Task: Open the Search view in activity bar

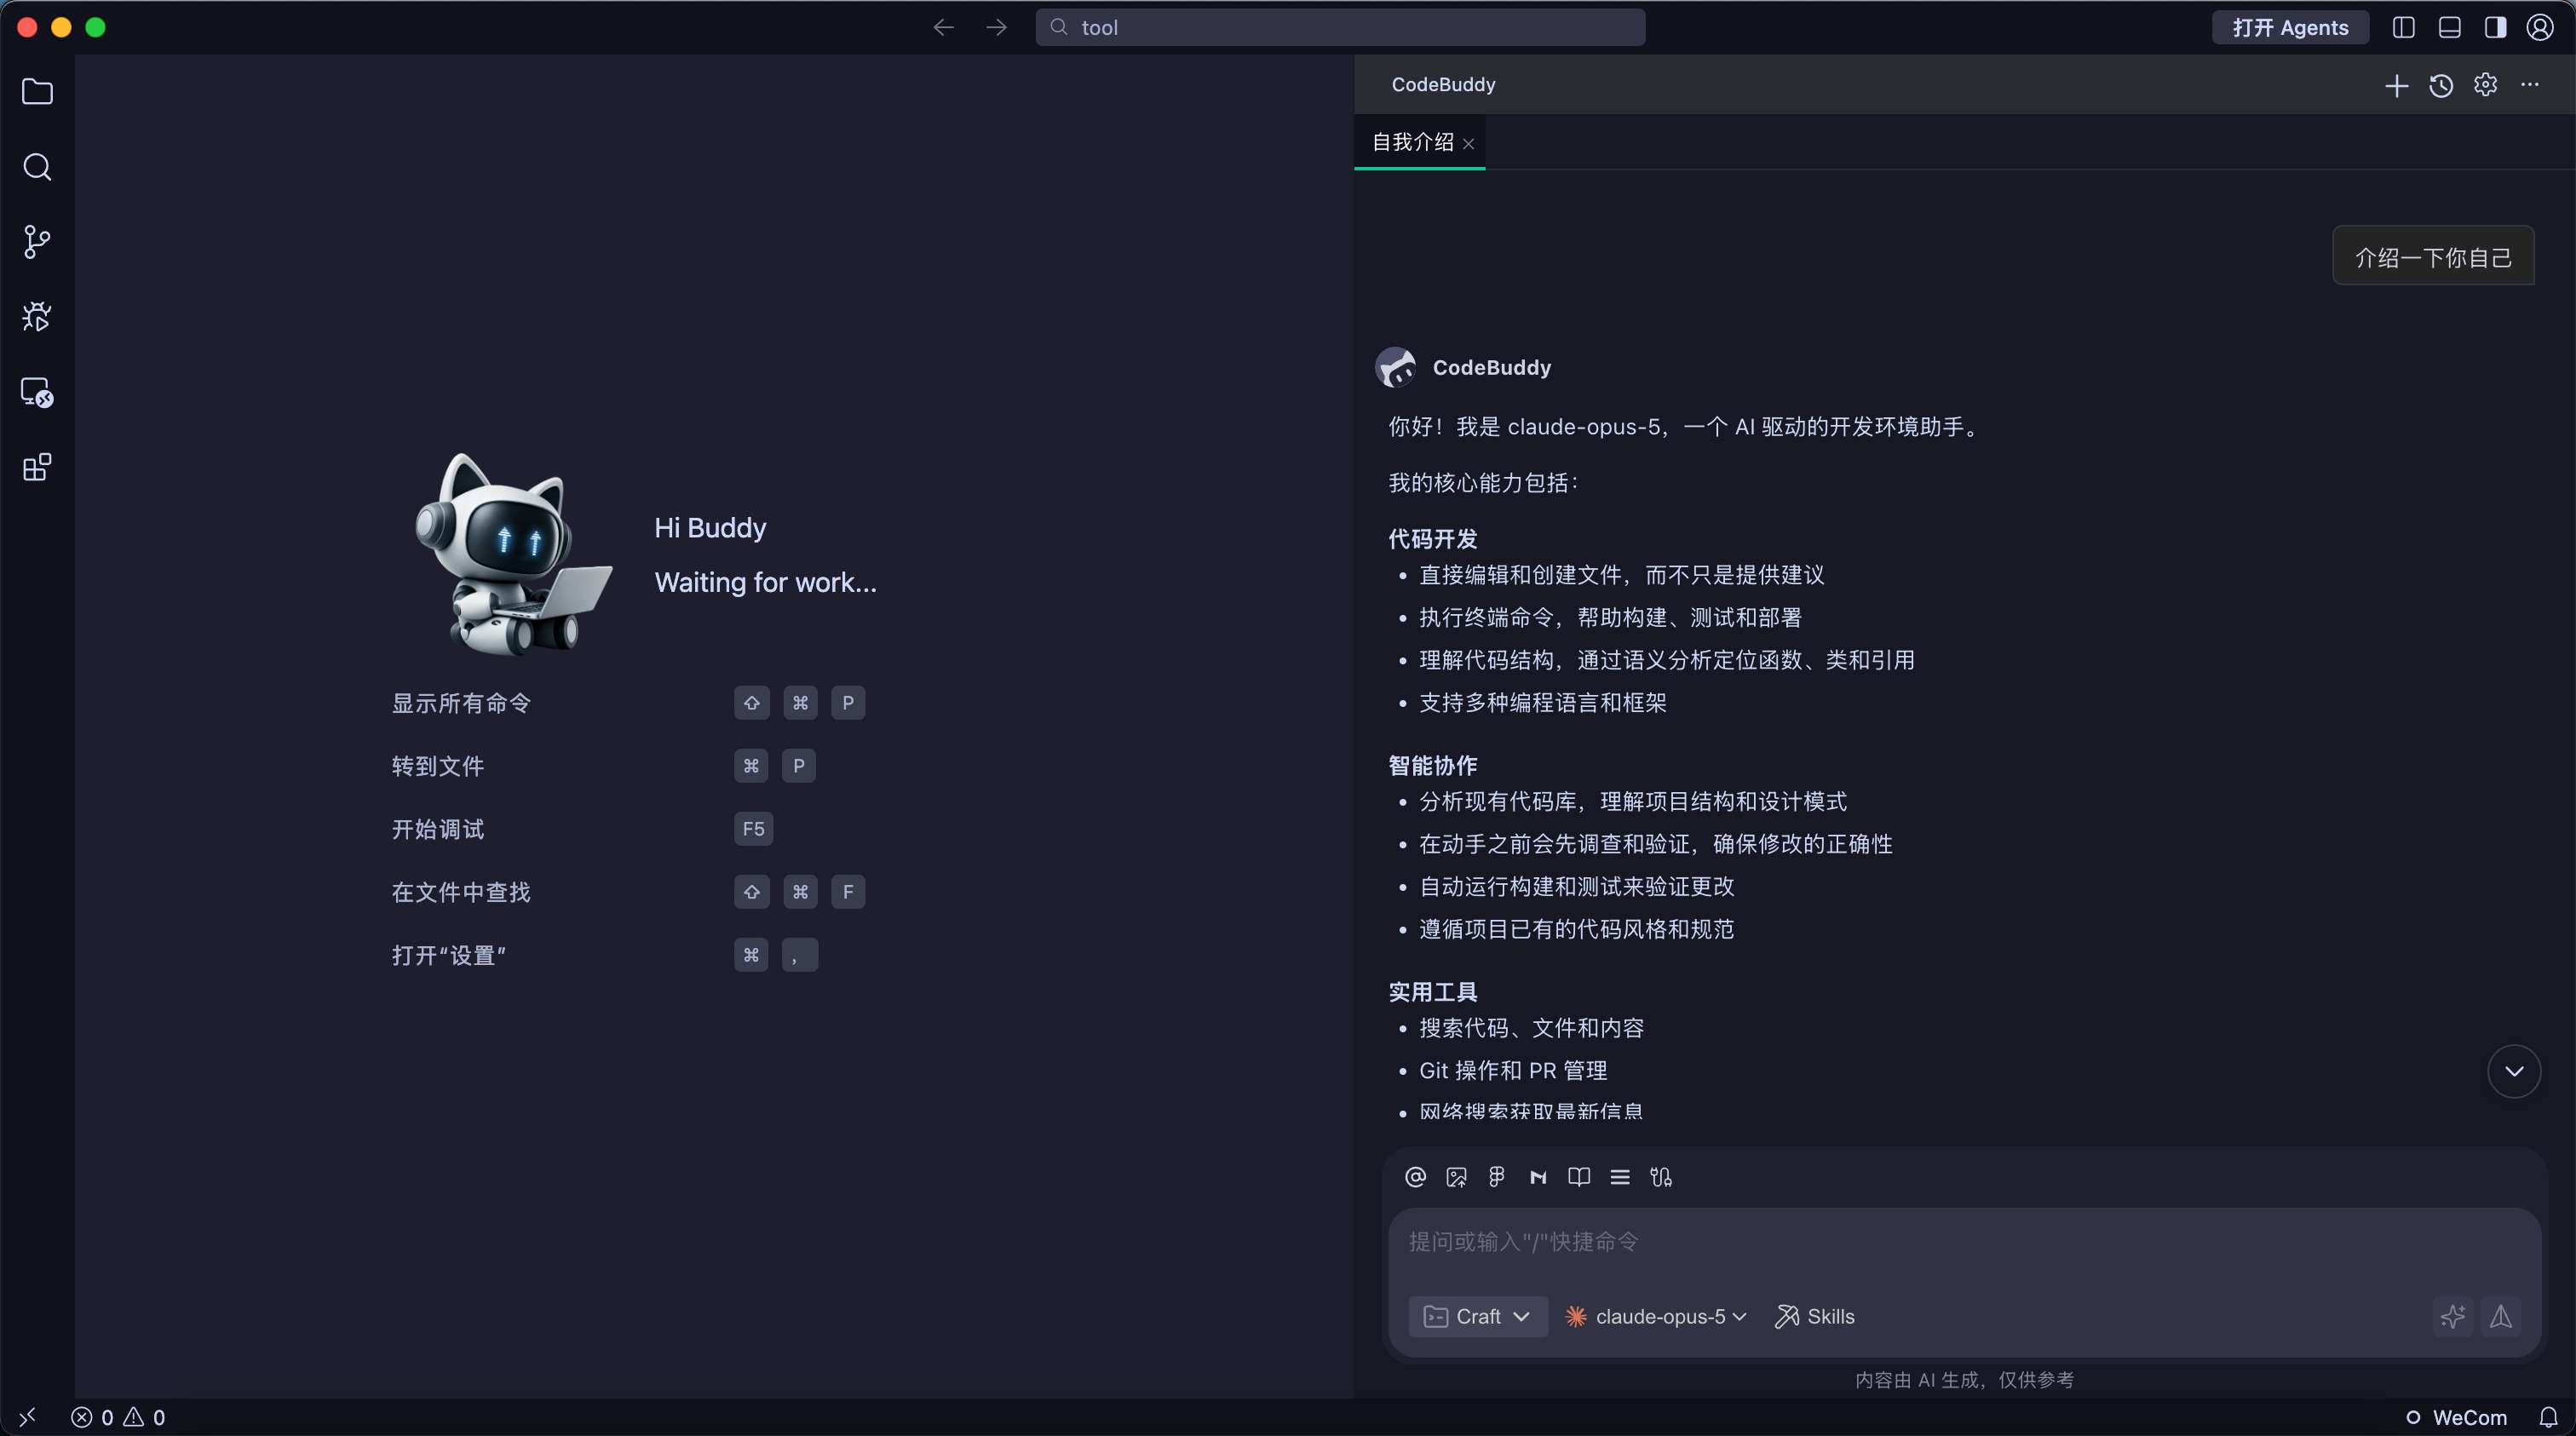Action: 37,167
